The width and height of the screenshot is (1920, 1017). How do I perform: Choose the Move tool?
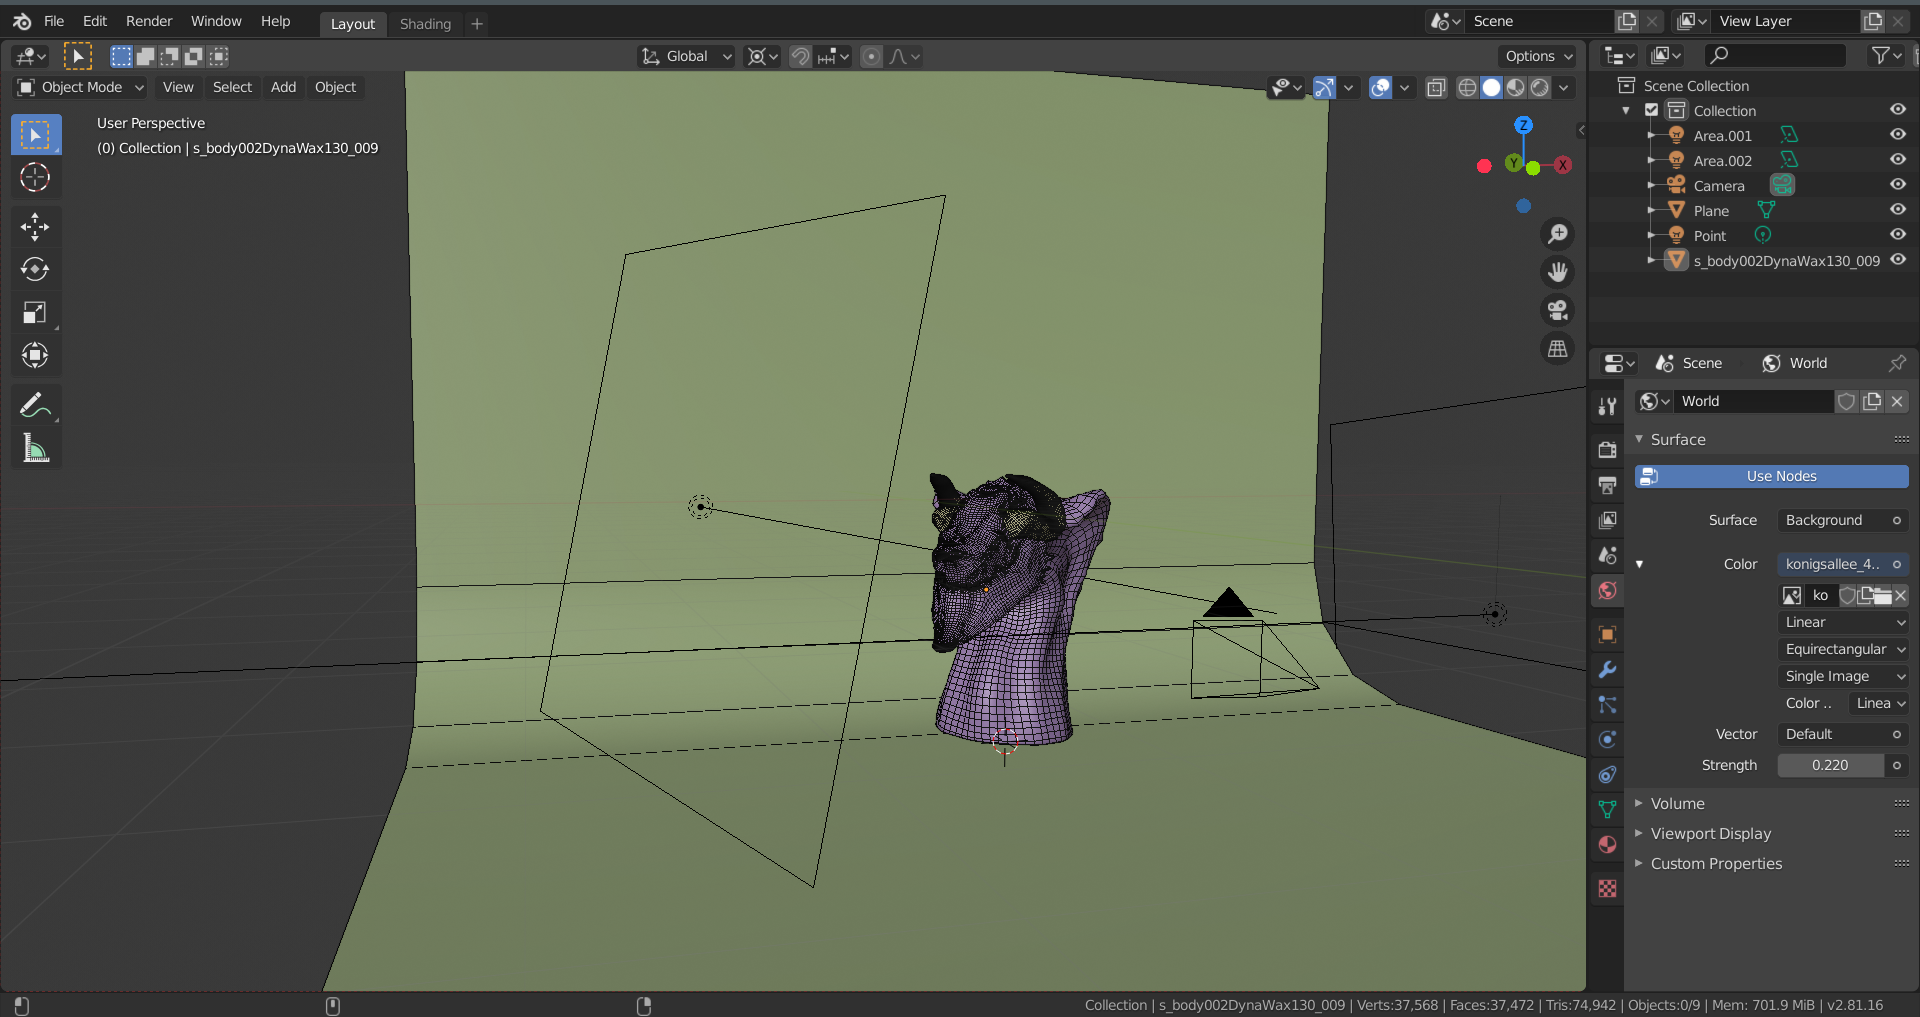[35, 227]
